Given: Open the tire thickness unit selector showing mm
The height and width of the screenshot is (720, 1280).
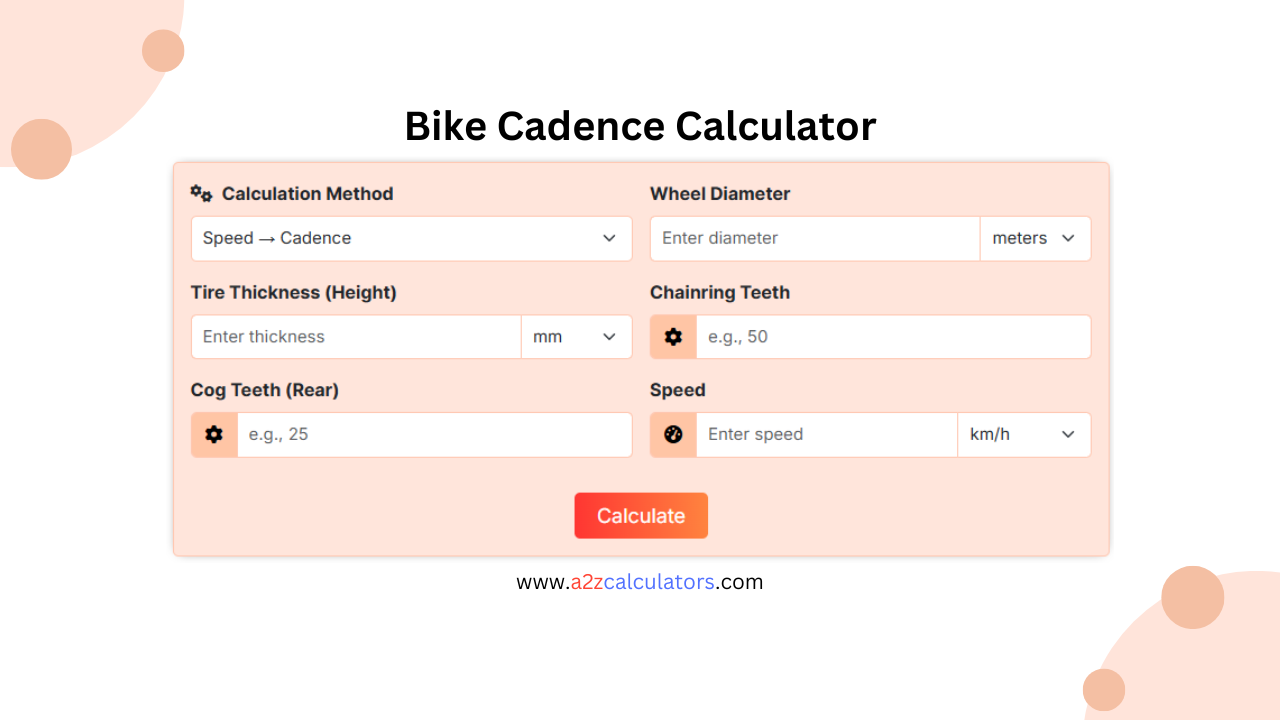Looking at the screenshot, I should 576,336.
